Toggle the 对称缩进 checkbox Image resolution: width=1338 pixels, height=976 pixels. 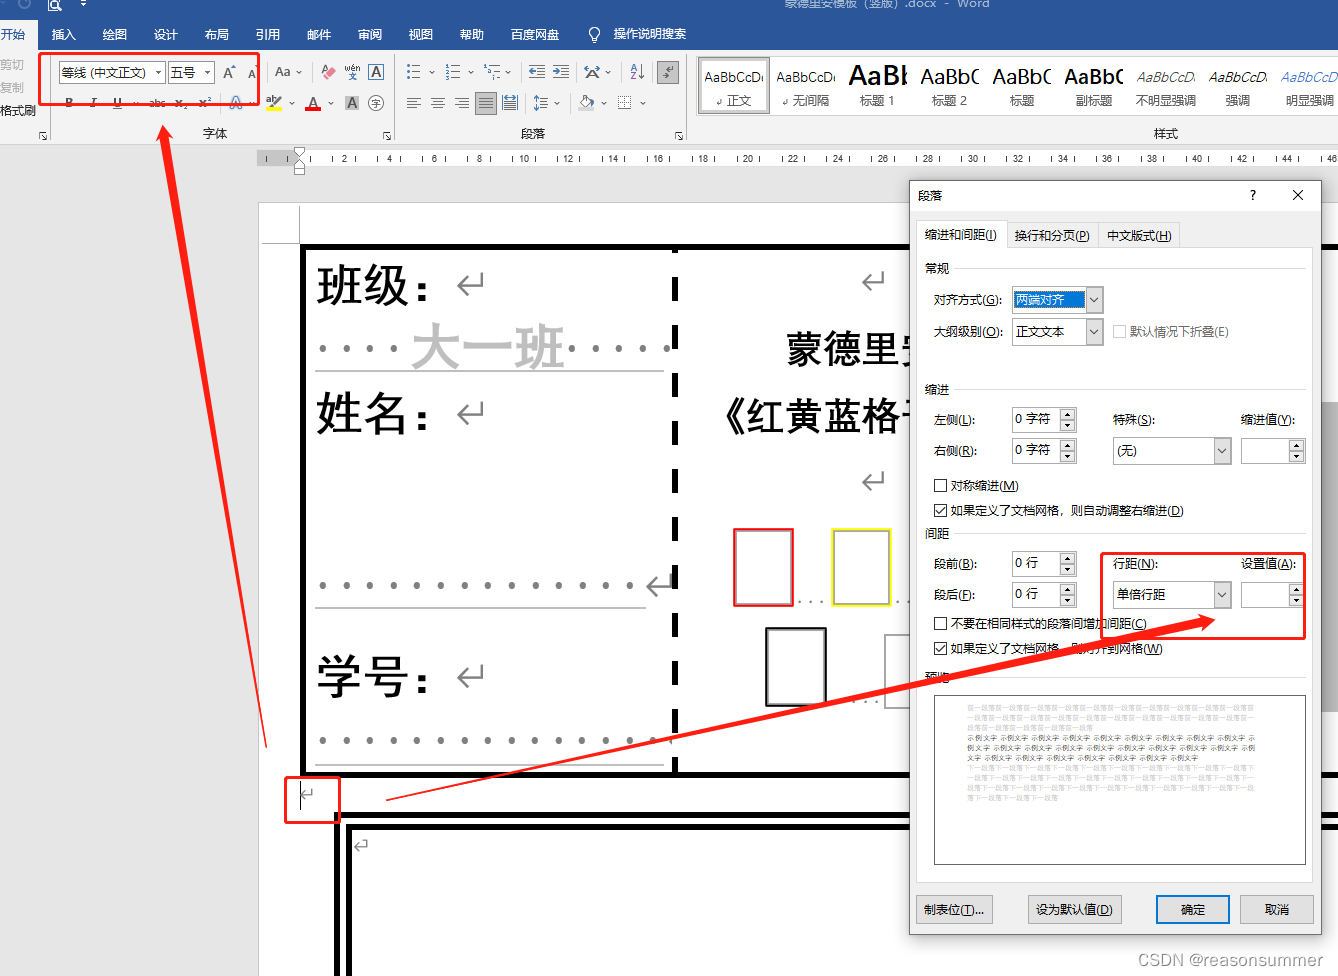pos(940,486)
